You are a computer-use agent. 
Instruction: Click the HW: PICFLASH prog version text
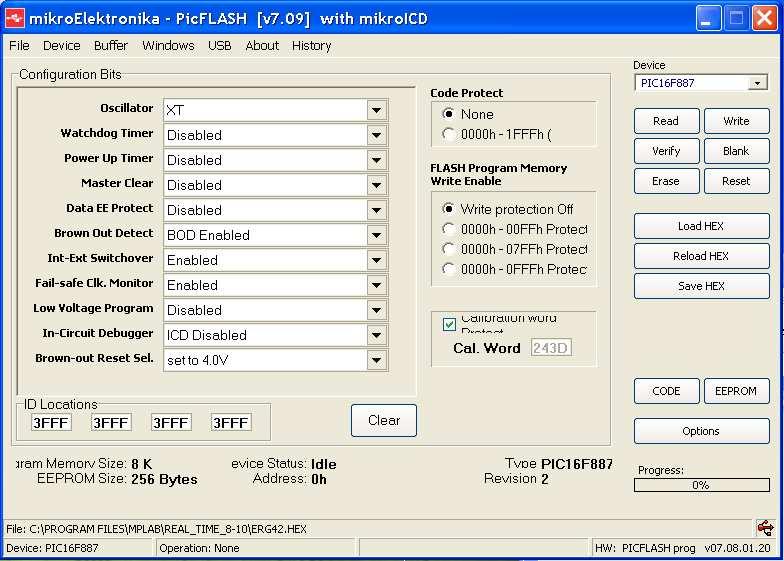(x=682, y=548)
